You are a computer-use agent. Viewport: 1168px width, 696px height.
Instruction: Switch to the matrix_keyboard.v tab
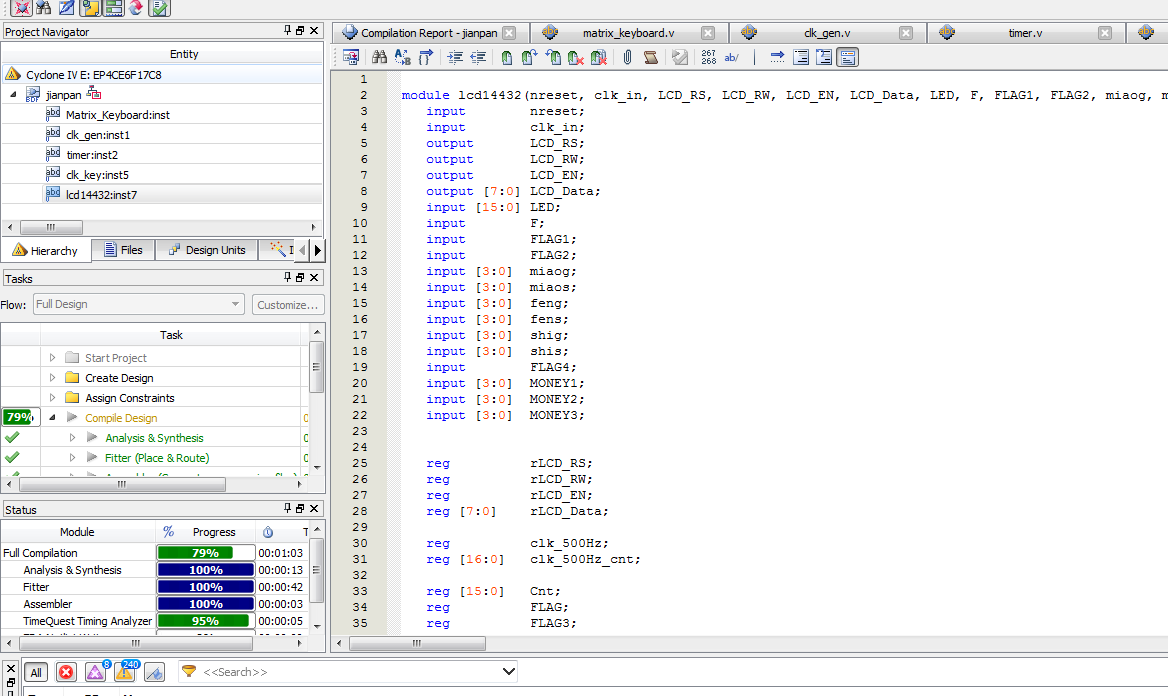coord(628,33)
